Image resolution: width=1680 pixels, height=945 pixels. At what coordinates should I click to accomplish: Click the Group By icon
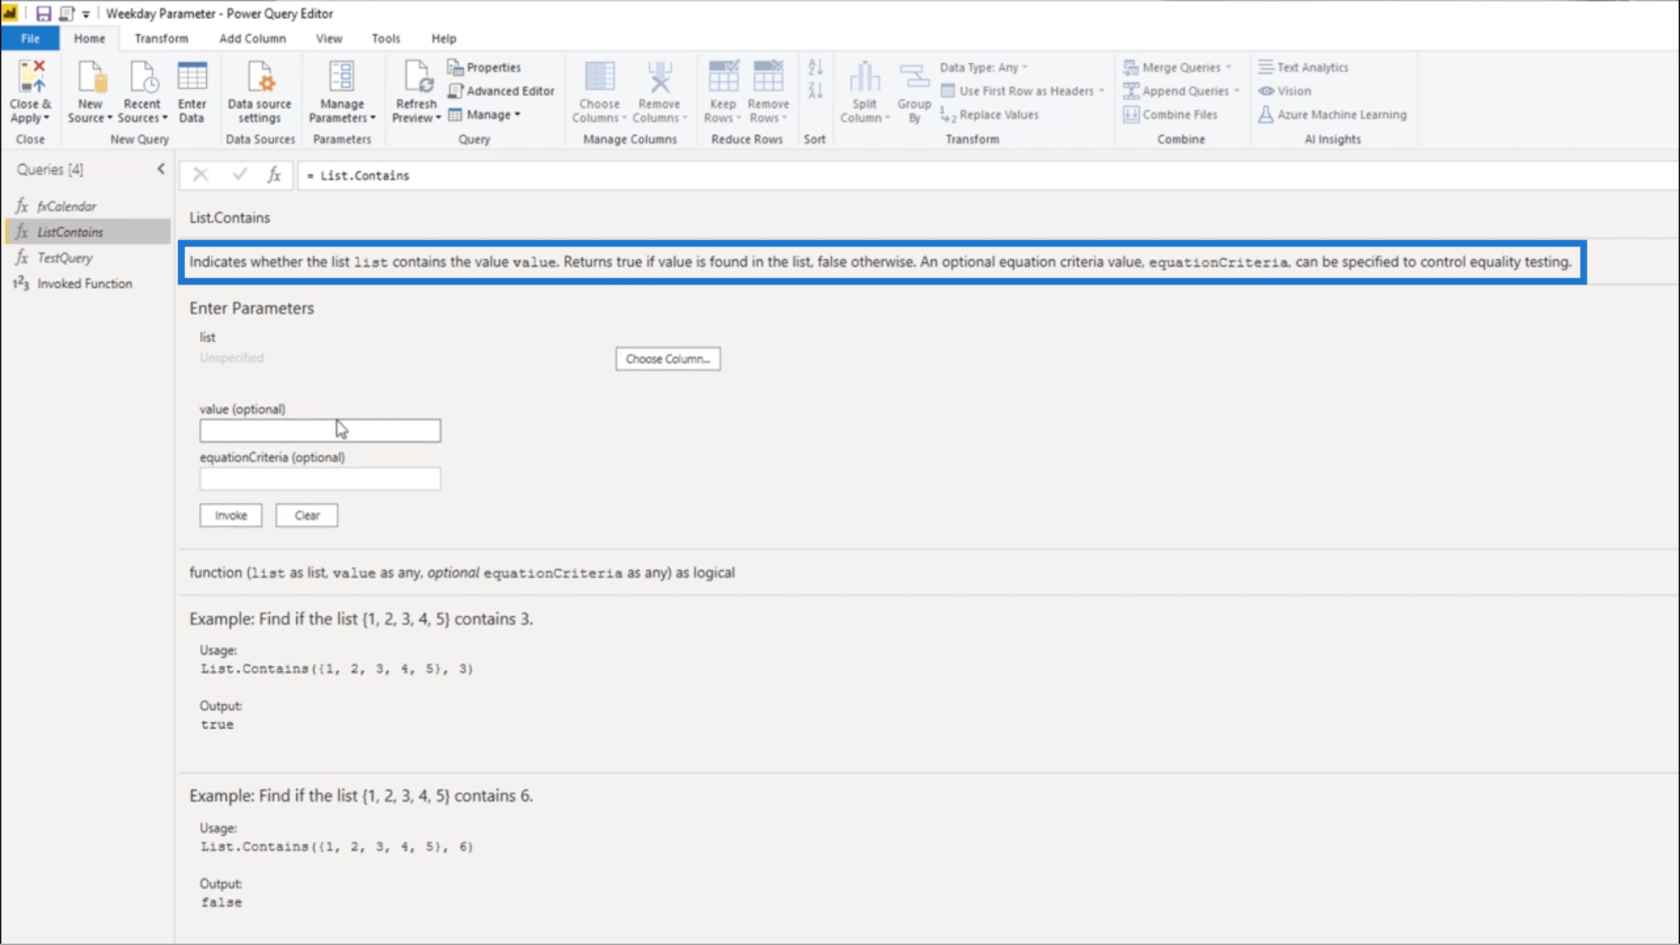tap(914, 77)
